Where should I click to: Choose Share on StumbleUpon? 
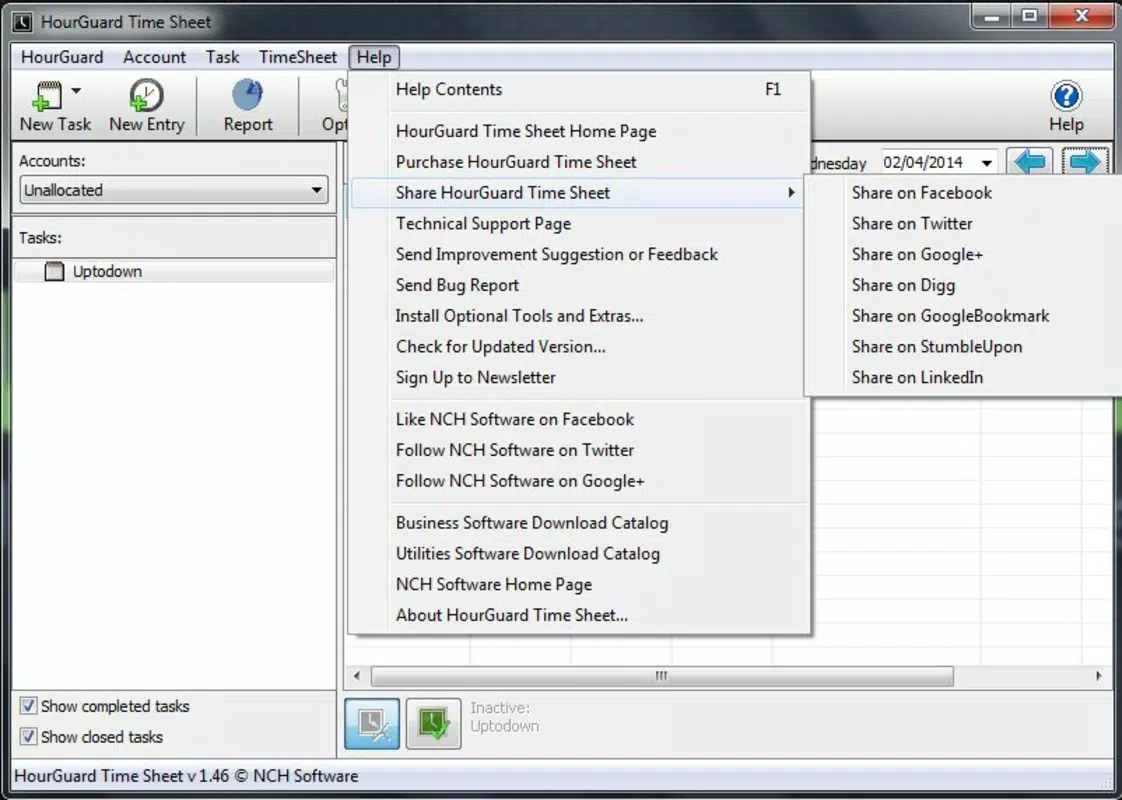coord(964,346)
